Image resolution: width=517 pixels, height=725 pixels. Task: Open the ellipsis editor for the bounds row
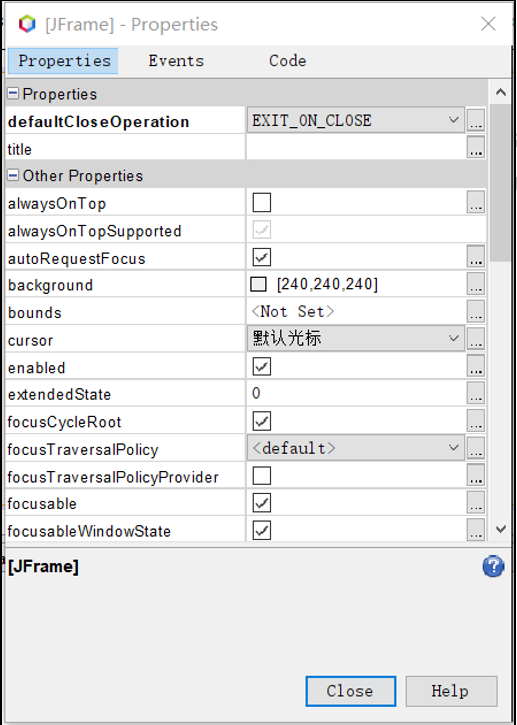tap(476, 312)
